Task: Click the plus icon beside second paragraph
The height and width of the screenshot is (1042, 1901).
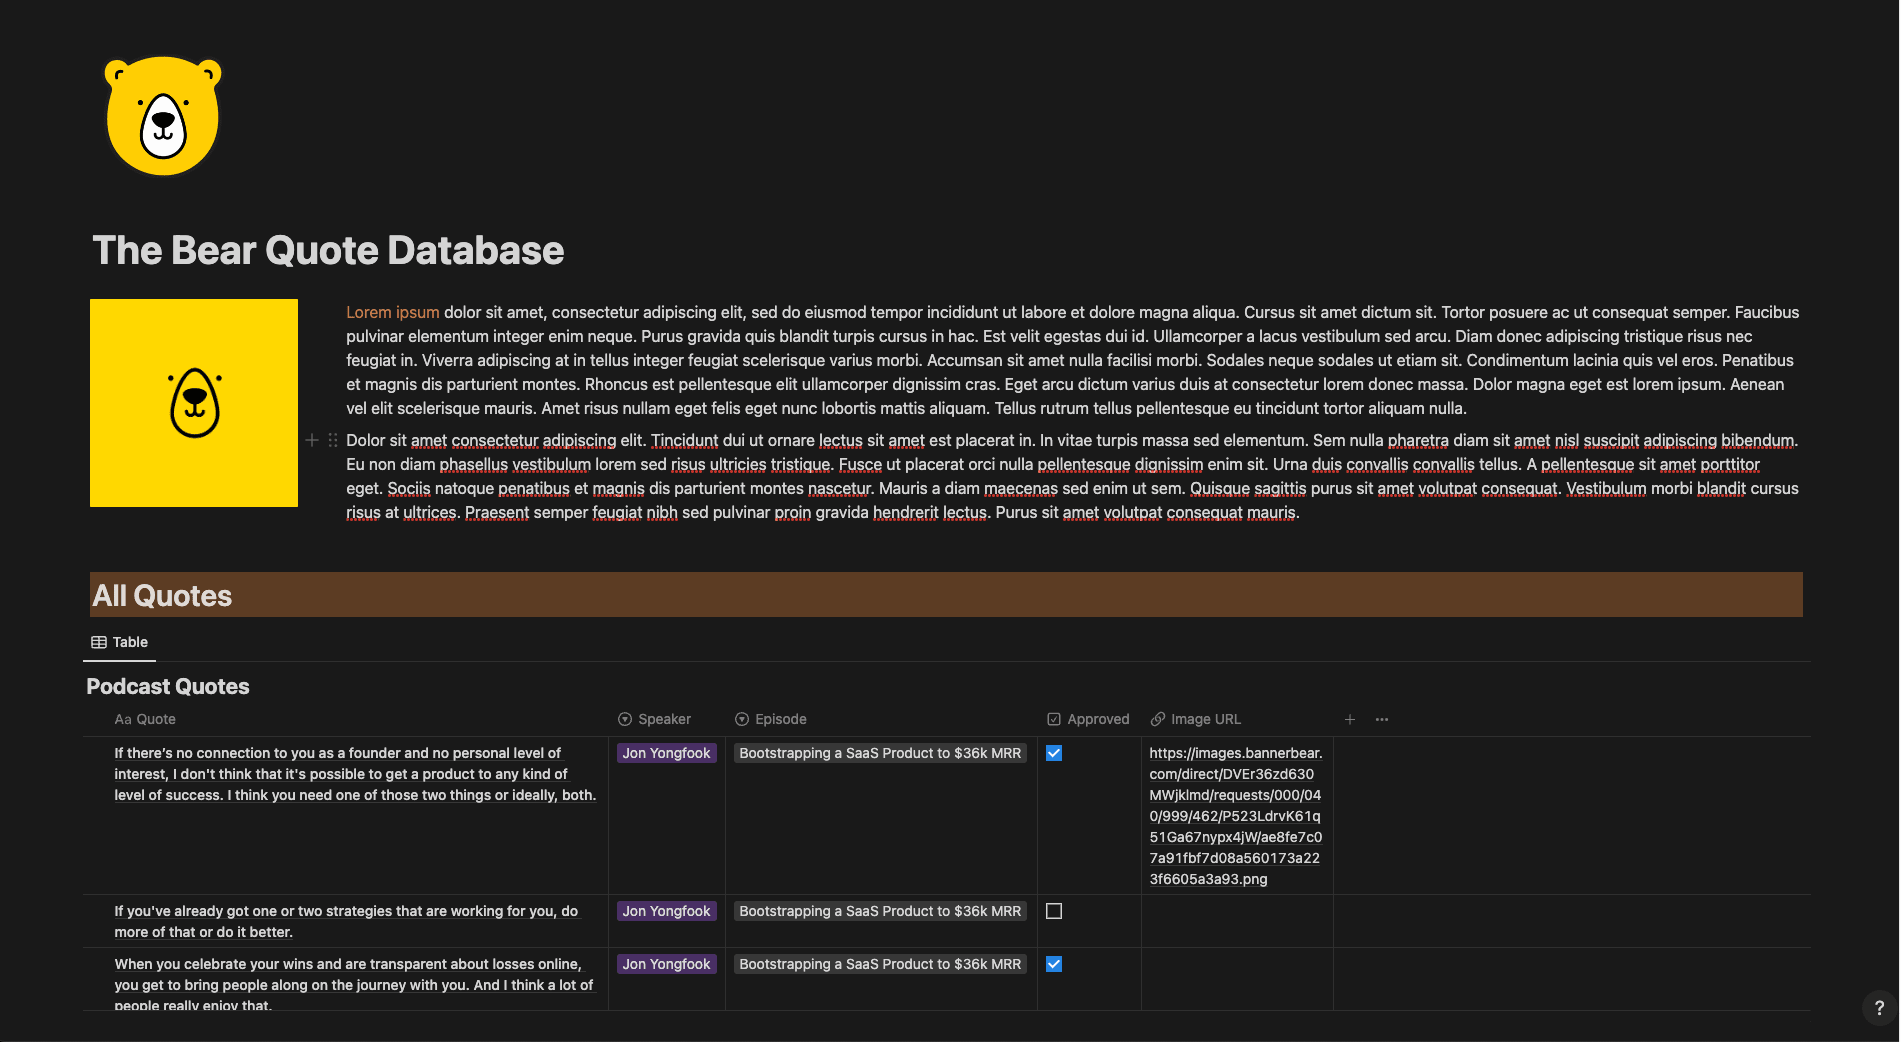Action: pos(312,440)
